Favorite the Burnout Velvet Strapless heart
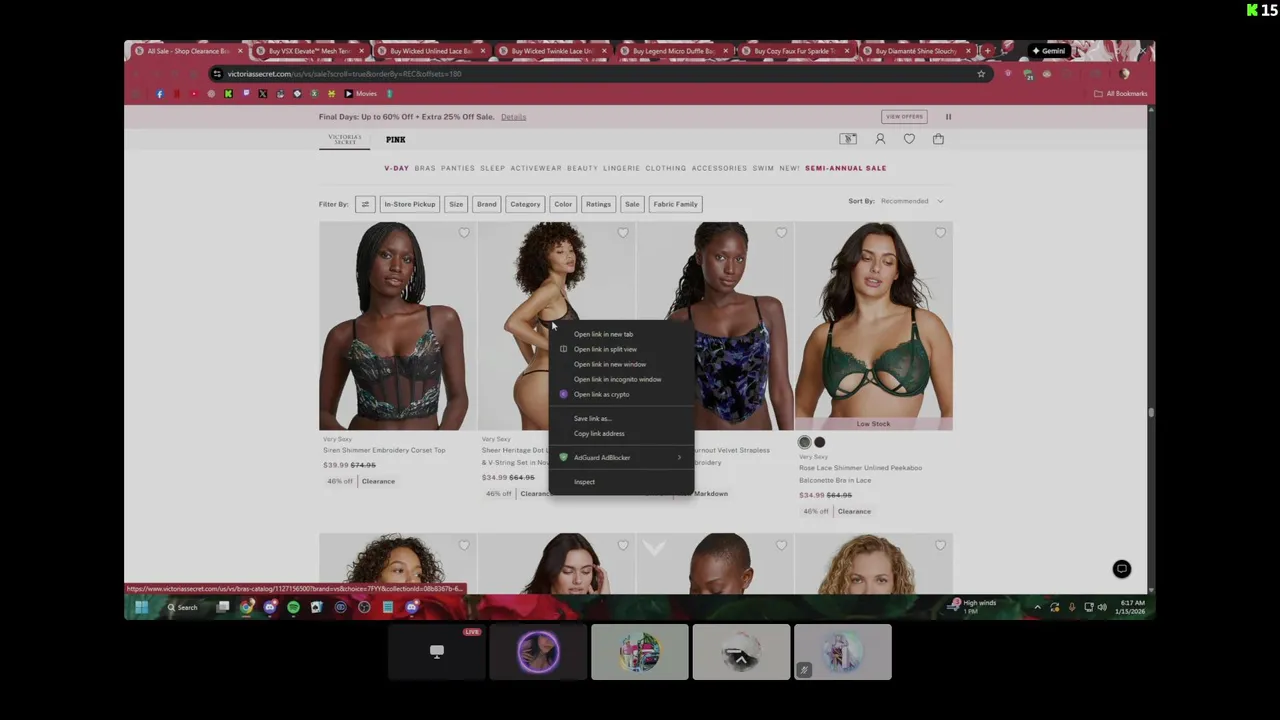 tap(781, 233)
